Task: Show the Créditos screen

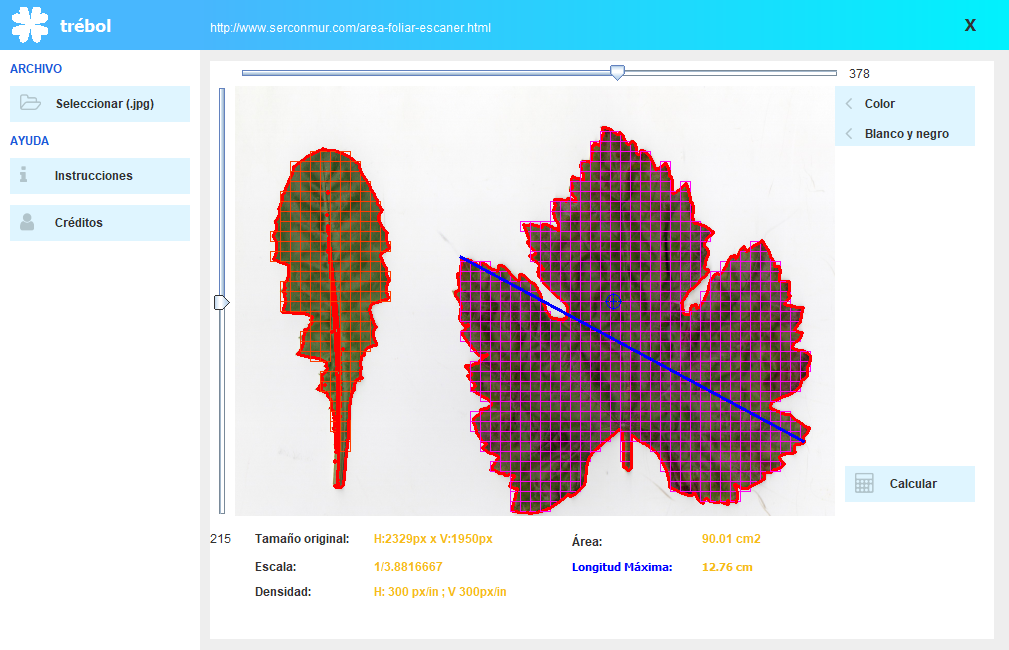Action: click(100, 223)
